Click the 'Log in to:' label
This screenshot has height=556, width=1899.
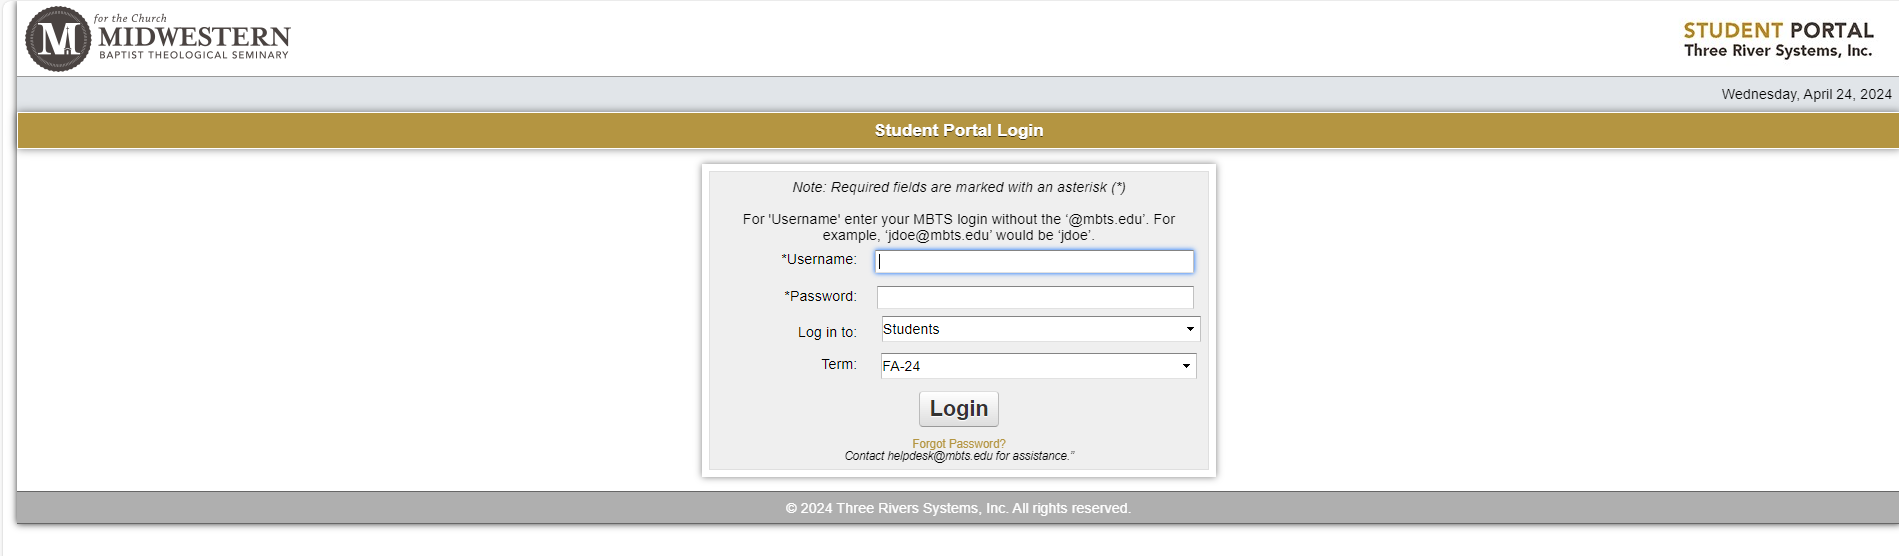(x=826, y=332)
